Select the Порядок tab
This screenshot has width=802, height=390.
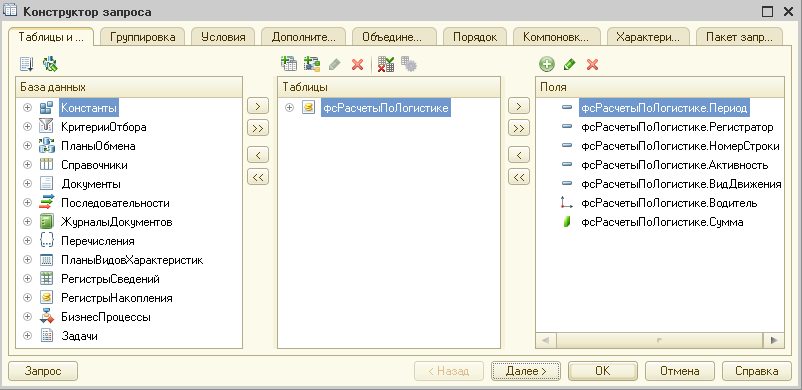coord(475,37)
